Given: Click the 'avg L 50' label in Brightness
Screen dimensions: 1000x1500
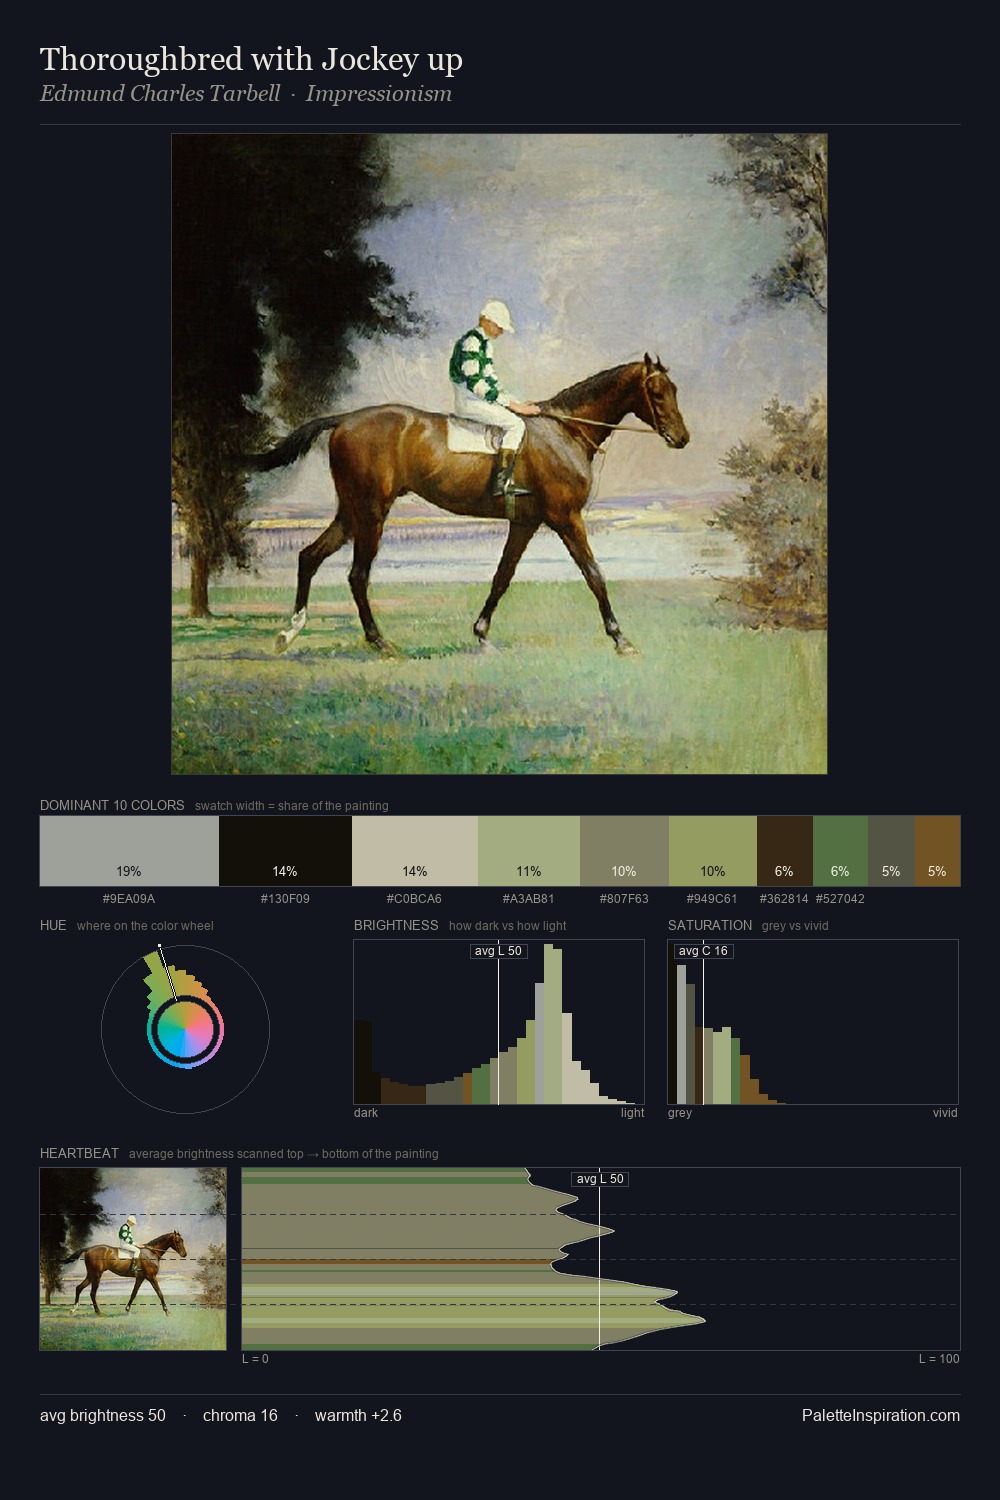Looking at the screenshot, I should point(498,951).
